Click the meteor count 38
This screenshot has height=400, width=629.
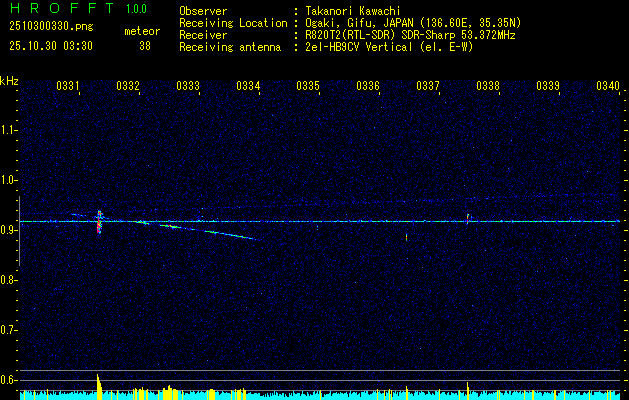pos(145,46)
